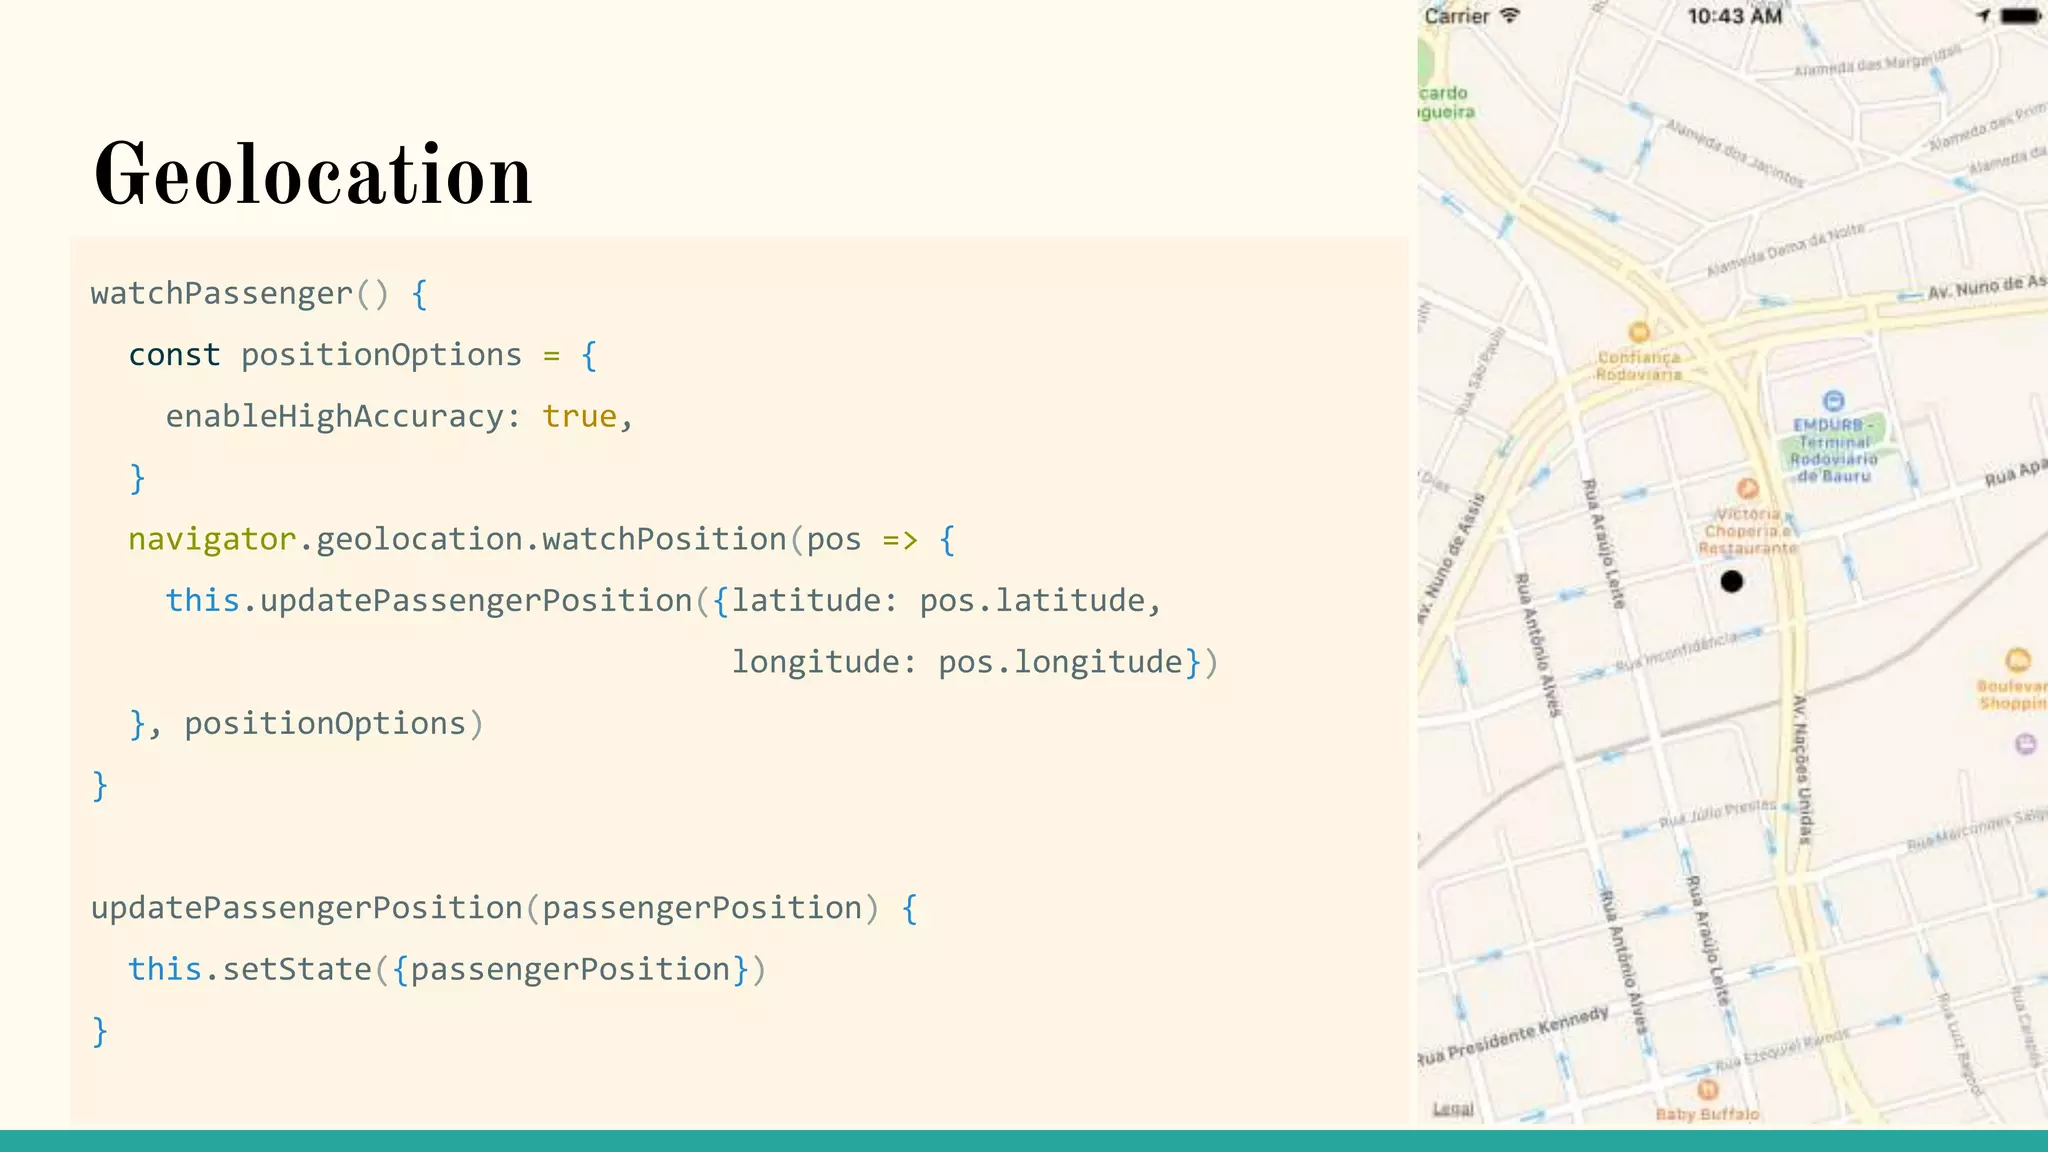Screen dimensions: 2048x1152
Task: Click the Av. Nuno de Assis label at left
Action: (1449, 558)
